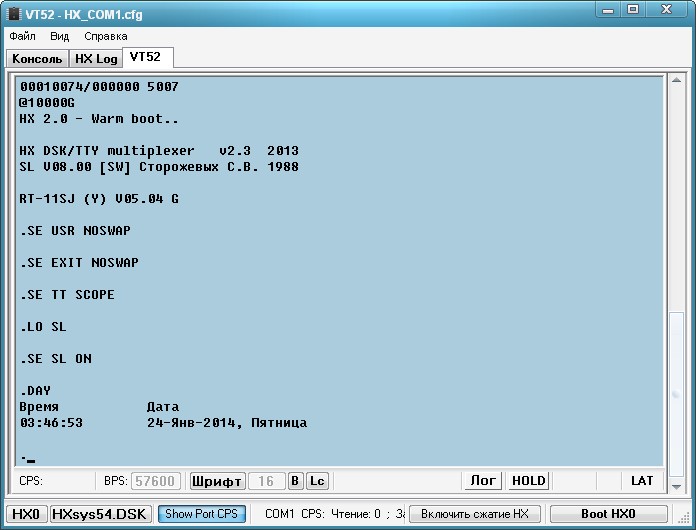Open the Файл menu
696x530 pixels.
tap(22, 36)
